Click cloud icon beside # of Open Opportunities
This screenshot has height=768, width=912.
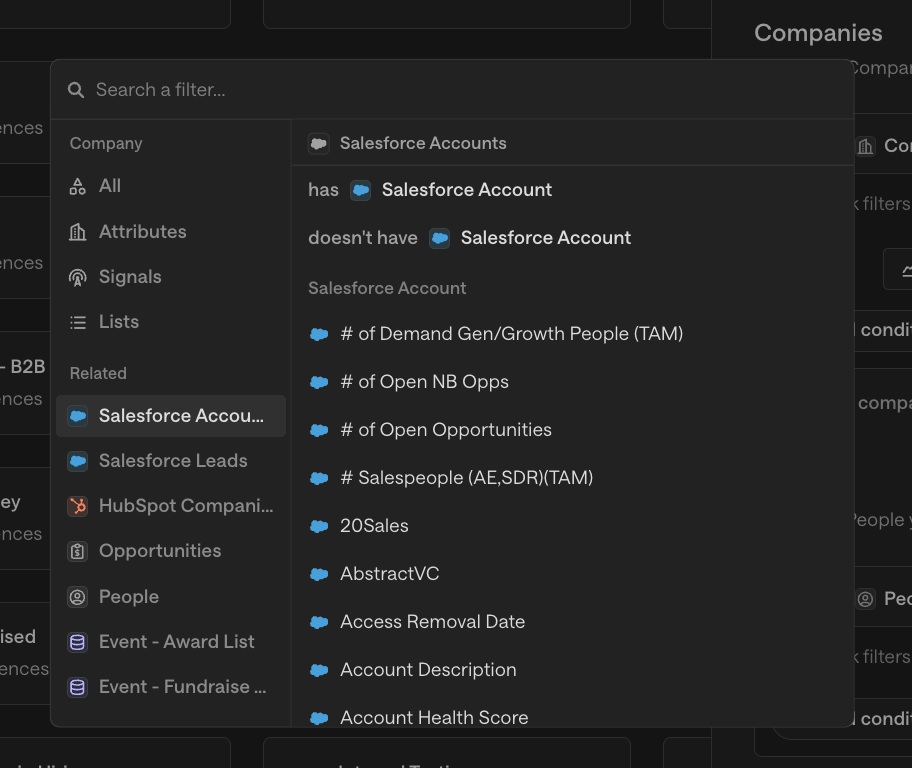click(x=319, y=430)
